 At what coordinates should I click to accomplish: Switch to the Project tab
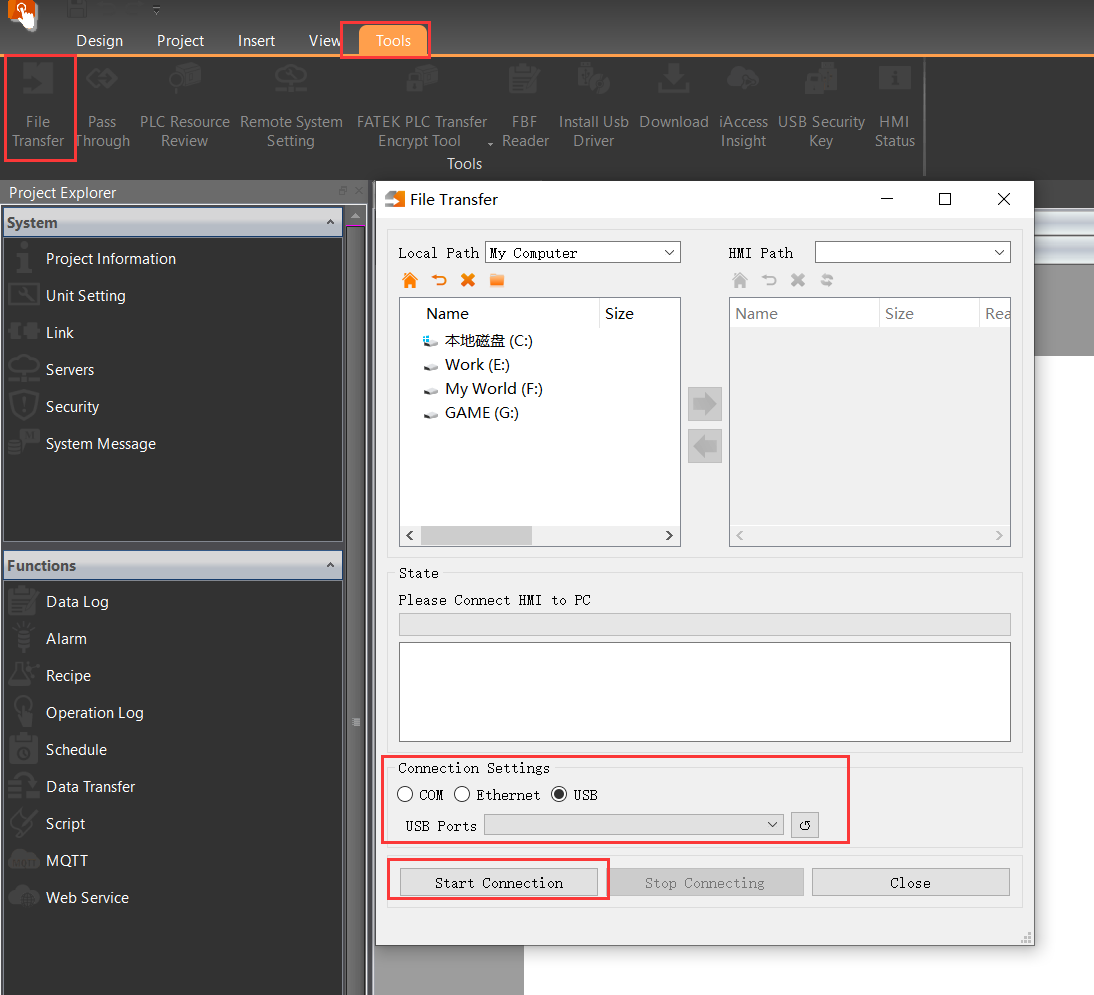click(x=180, y=40)
